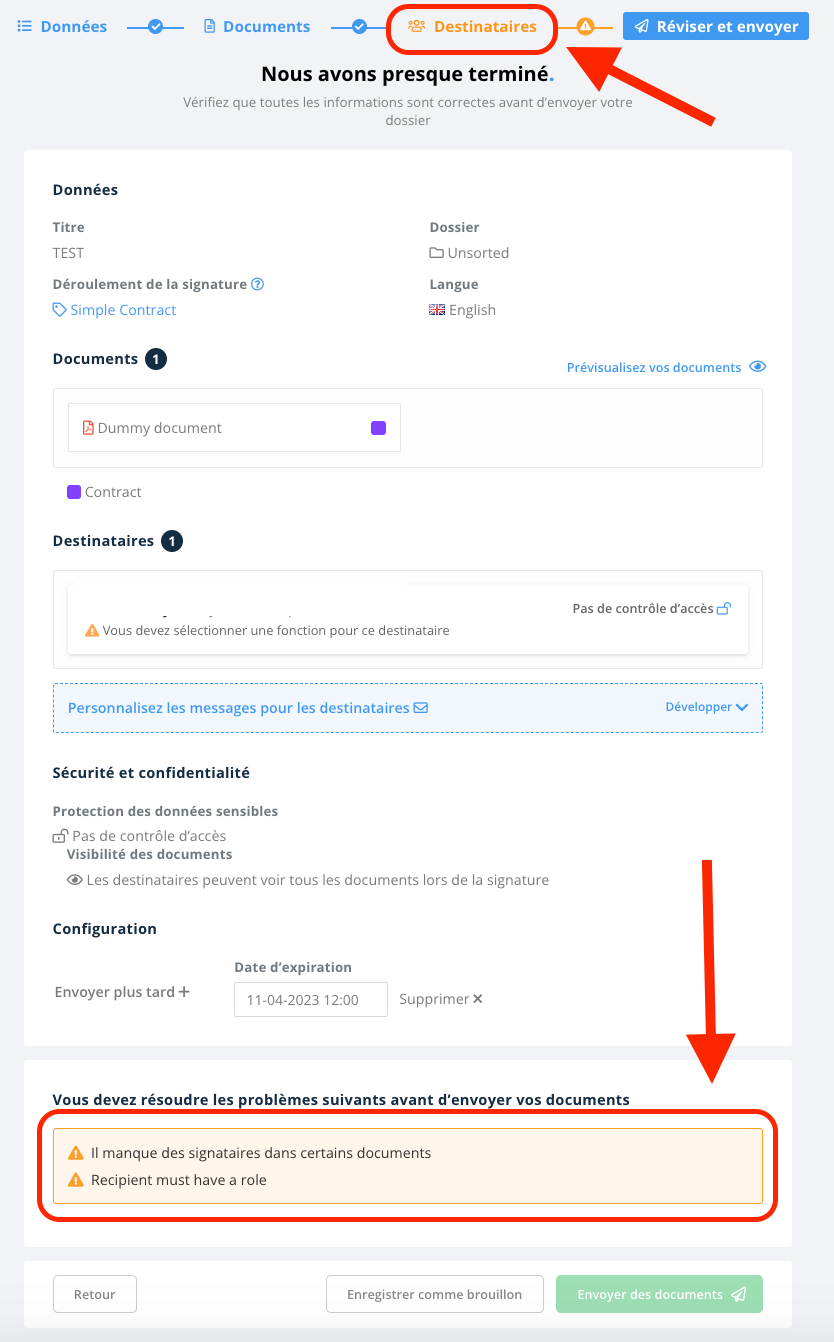The height and width of the screenshot is (1342, 834).
Task: Click the purple swatch on Dummy document
Action: coord(378,428)
